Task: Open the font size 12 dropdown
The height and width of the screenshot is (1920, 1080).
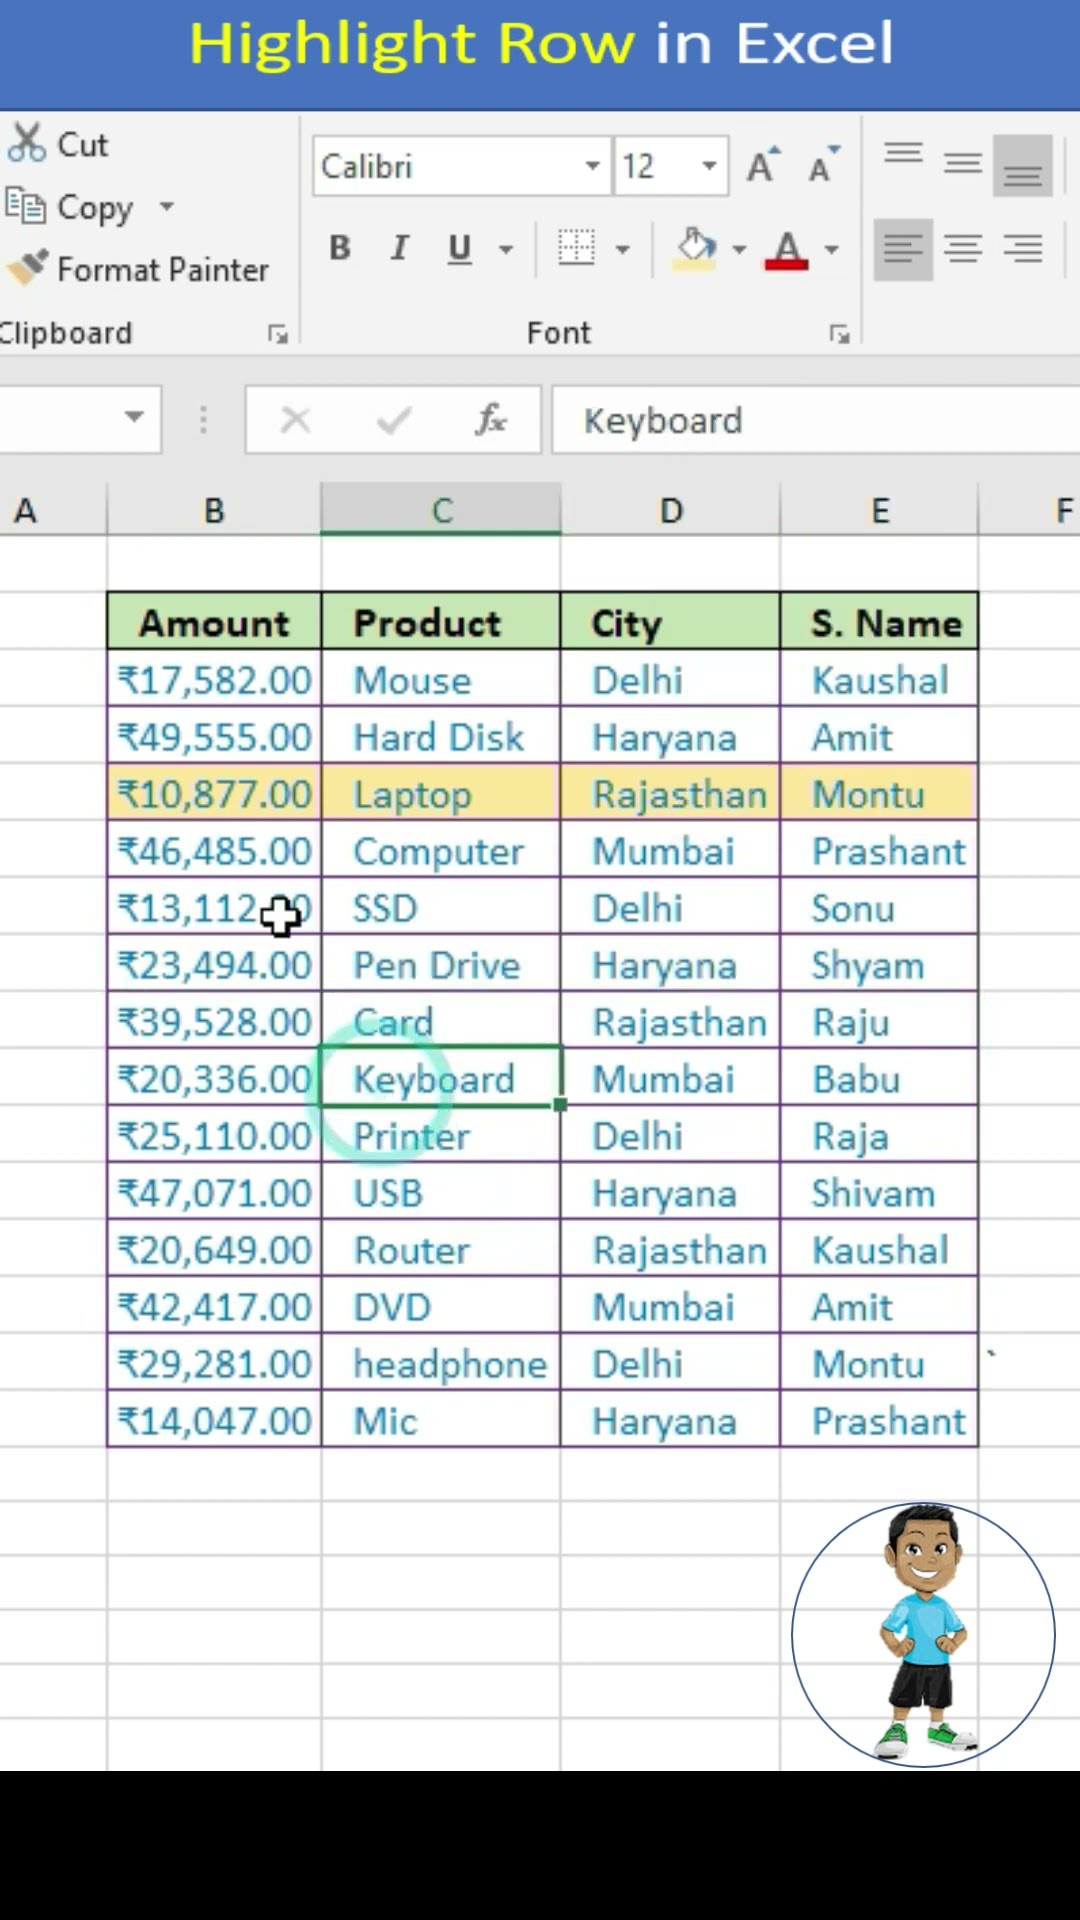Action: point(709,166)
